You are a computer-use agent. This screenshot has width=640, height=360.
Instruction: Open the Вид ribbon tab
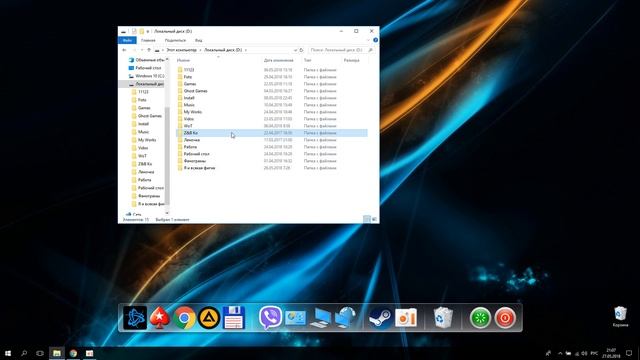[x=198, y=40]
